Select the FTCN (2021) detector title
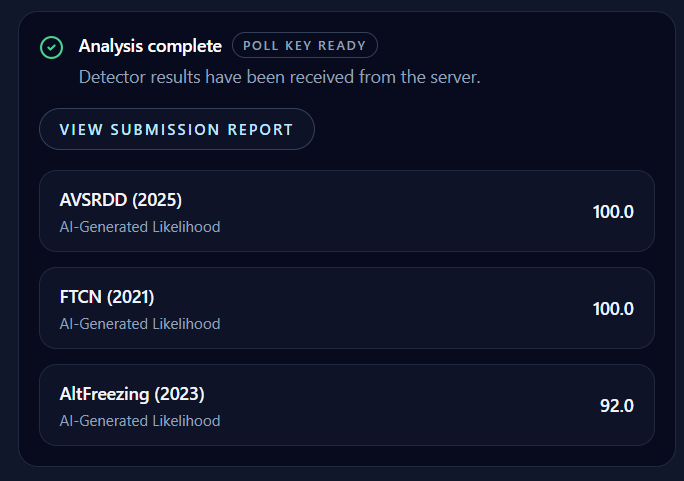684x481 pixels. 107,295
